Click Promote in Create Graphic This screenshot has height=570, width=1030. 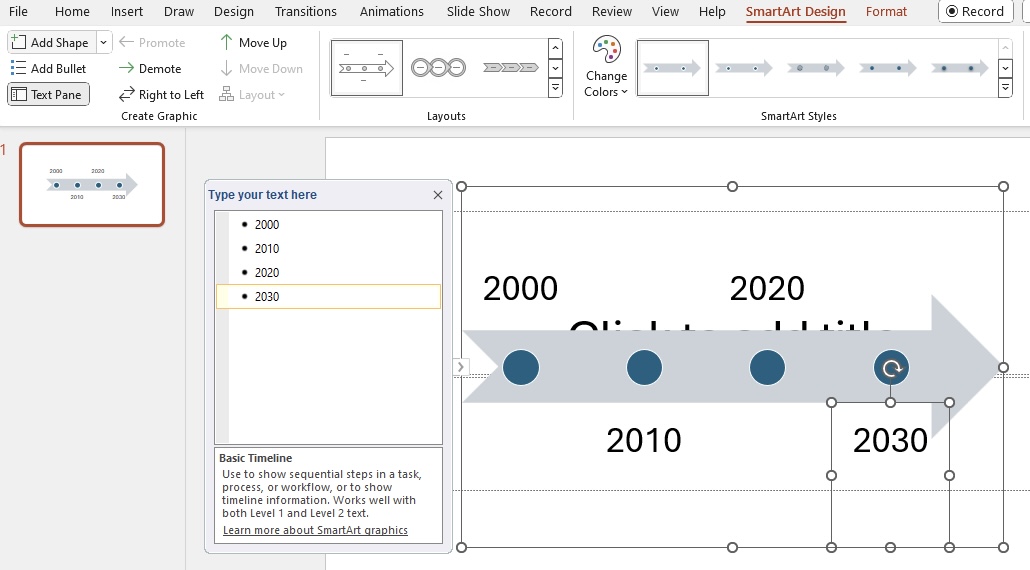point(152,43)
